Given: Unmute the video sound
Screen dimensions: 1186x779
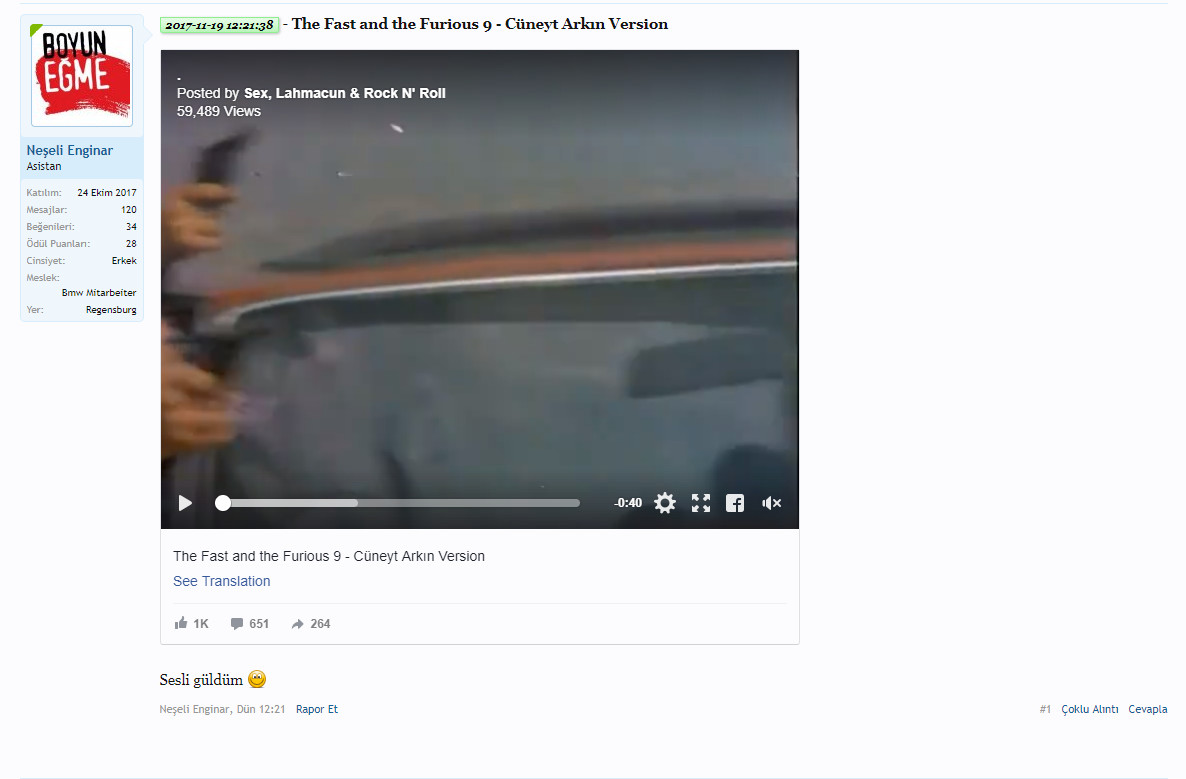Looking at the screenshot, I should pos(772,503).
